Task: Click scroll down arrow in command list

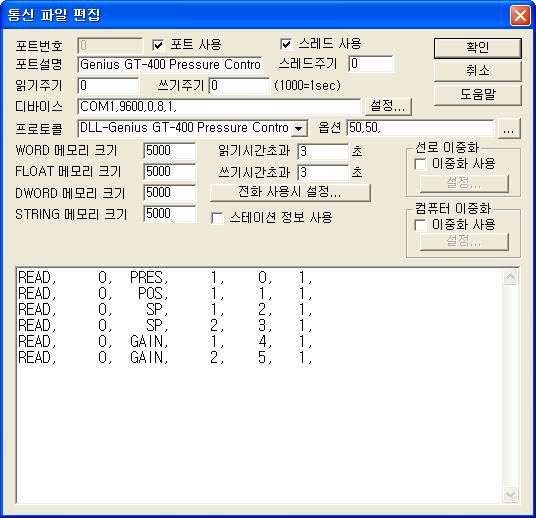Action: [x=511, y=494]
